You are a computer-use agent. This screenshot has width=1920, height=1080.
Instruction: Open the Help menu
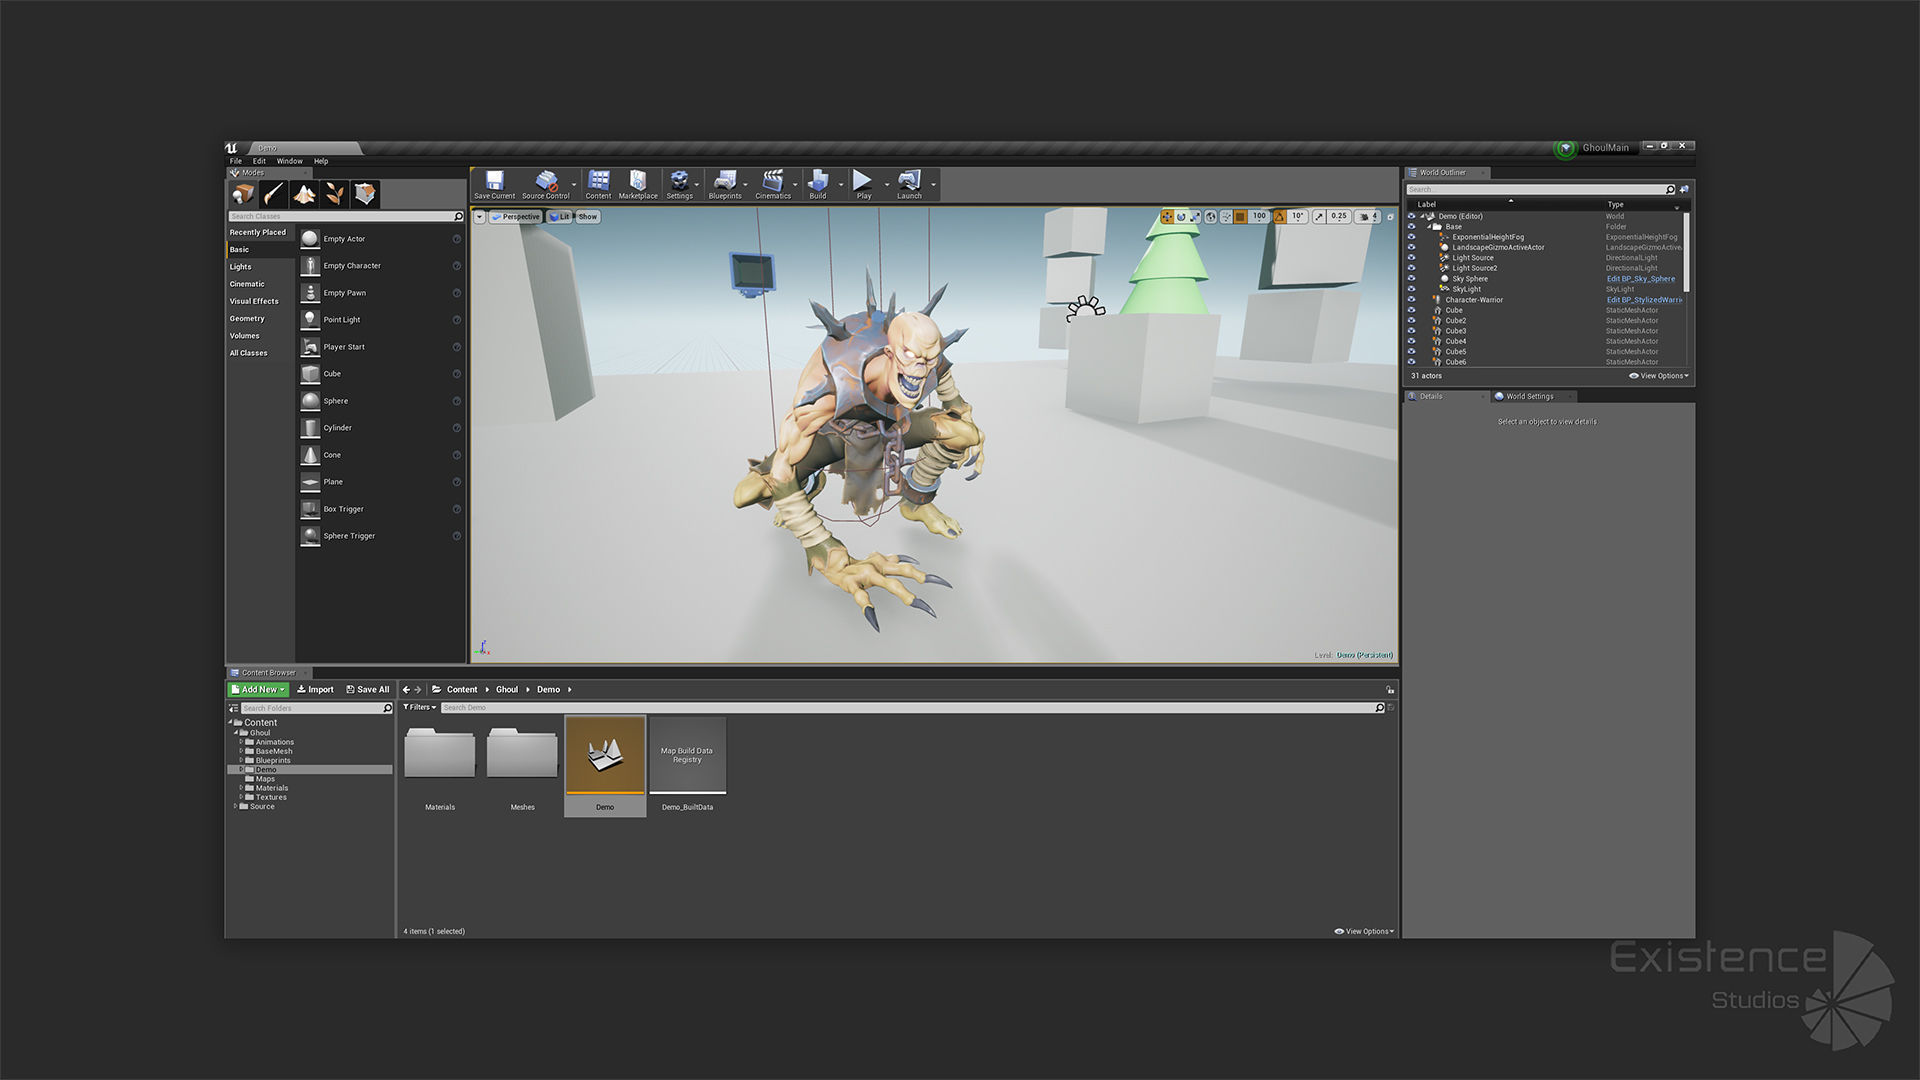click(321, 161)
